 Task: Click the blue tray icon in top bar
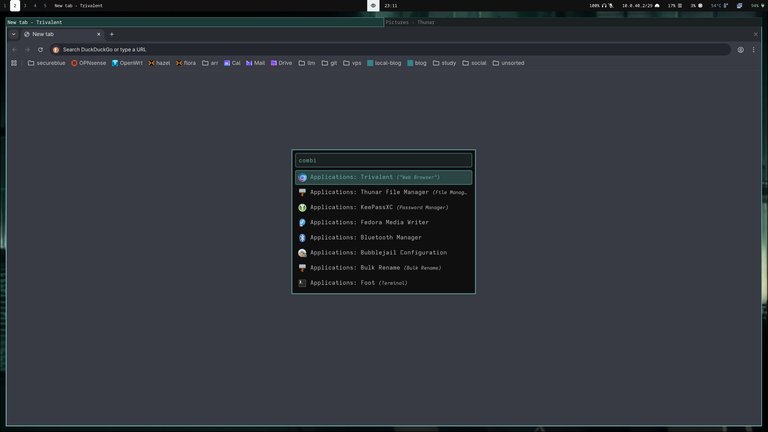click(740, 6)
